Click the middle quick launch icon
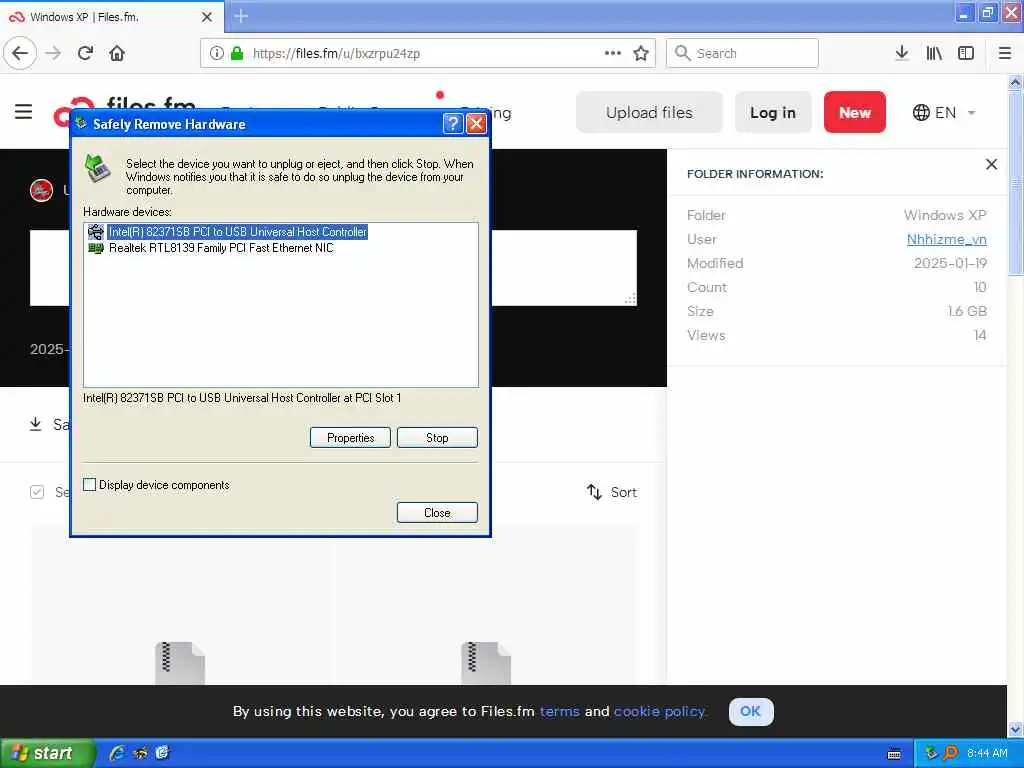This screenshot has width=1024, height=768. pos(140,753)
